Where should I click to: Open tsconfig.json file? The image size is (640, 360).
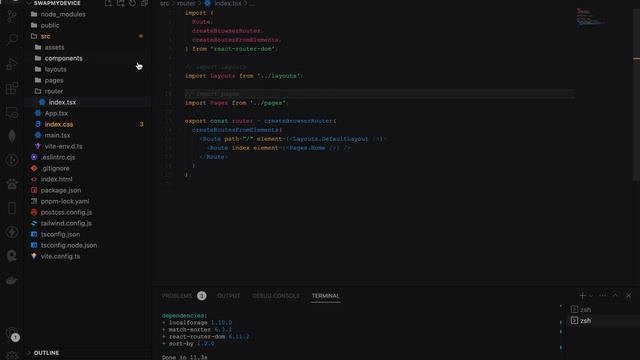88,234
